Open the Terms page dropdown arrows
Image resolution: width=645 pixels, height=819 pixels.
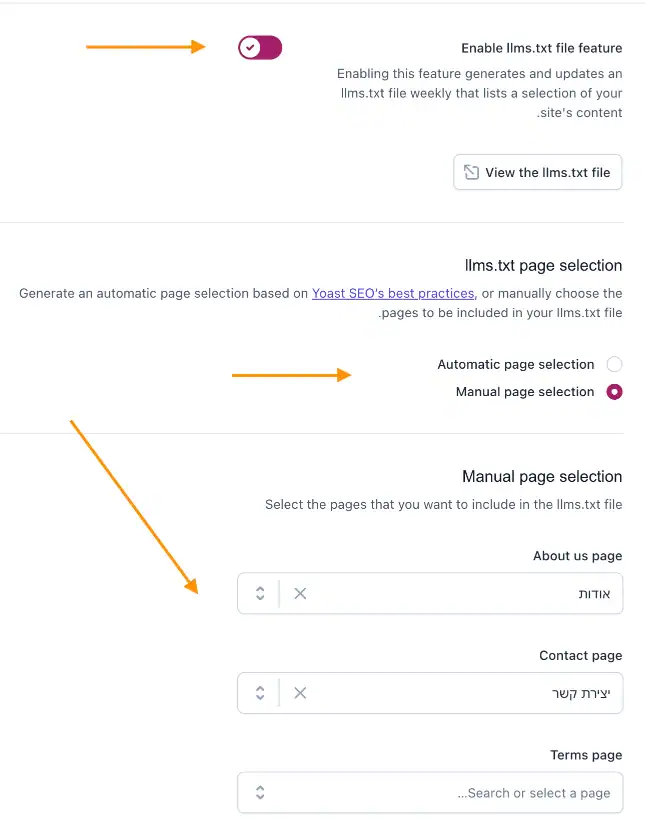click(x=260, y=793)
